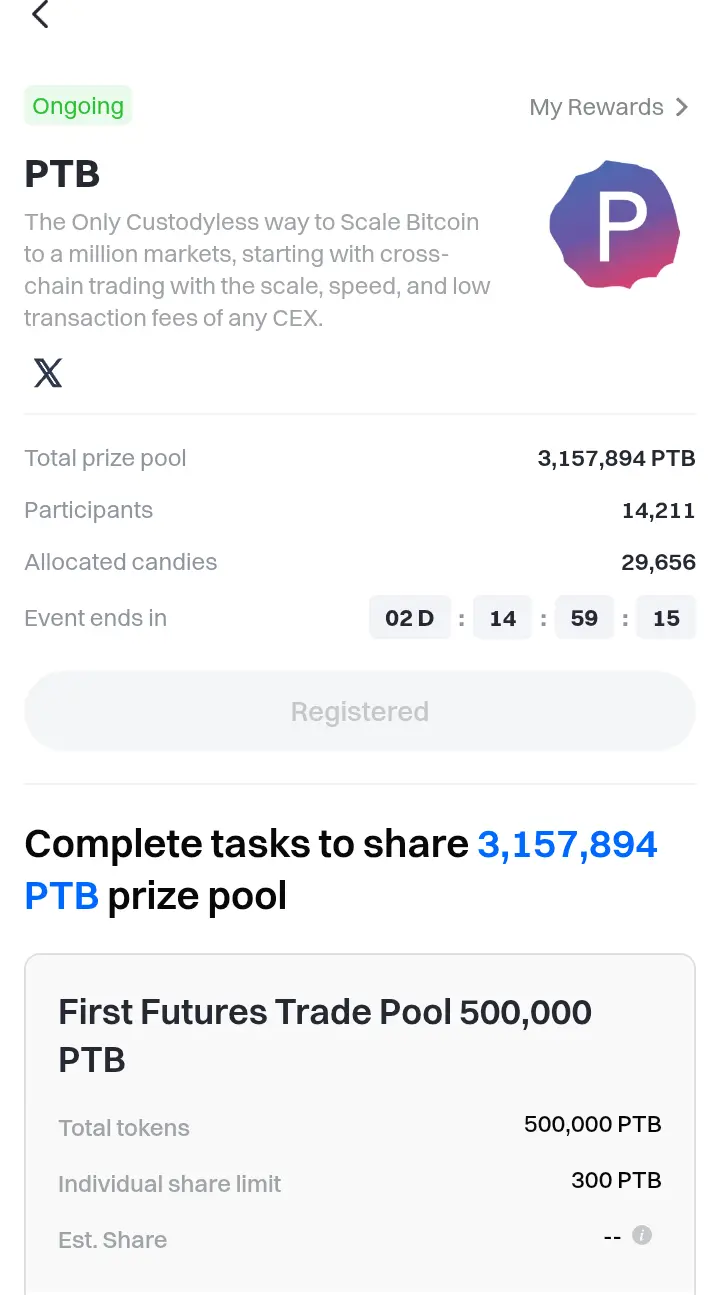Image resolution: width=720 pixels, height=1295 pixels.
Task: Open the X (Twitter) social icon
Action: pyautogui.click(x=48, y=373)
